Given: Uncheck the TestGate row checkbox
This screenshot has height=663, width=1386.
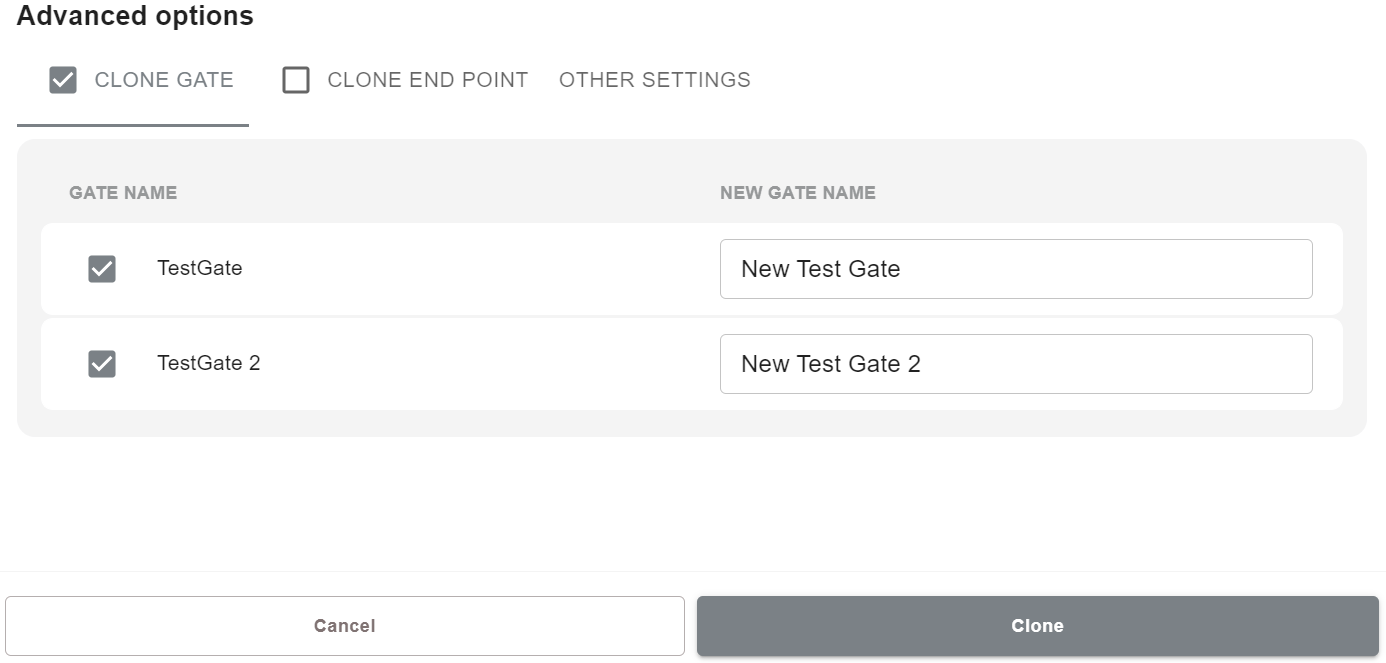Looking at the screenshot, I should 102,269.
